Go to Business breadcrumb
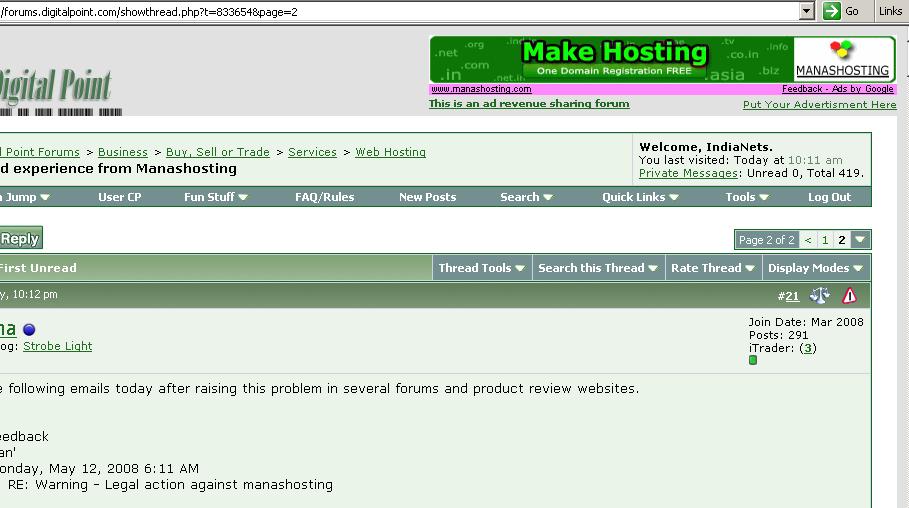The width and height of the screenshot is (909, 508). click(123, 152)
